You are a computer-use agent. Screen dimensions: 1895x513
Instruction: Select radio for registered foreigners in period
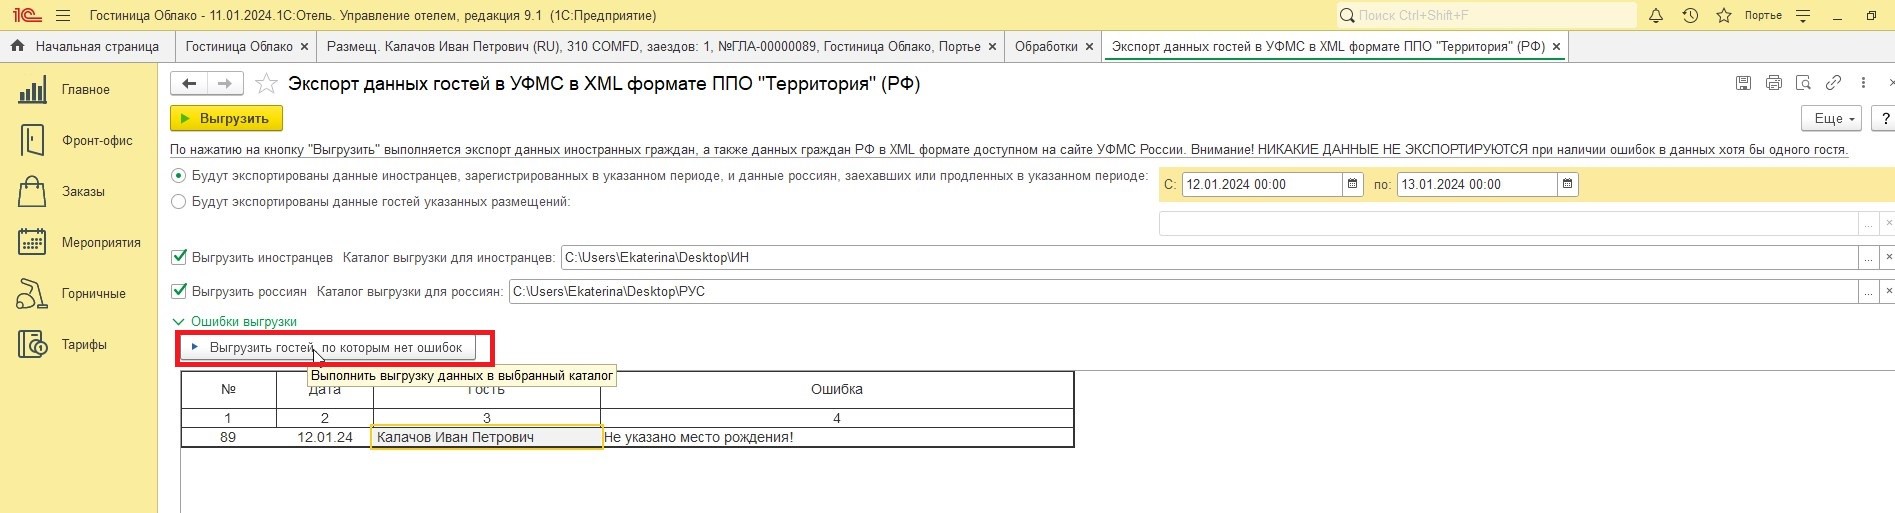(x=179, y=176)
